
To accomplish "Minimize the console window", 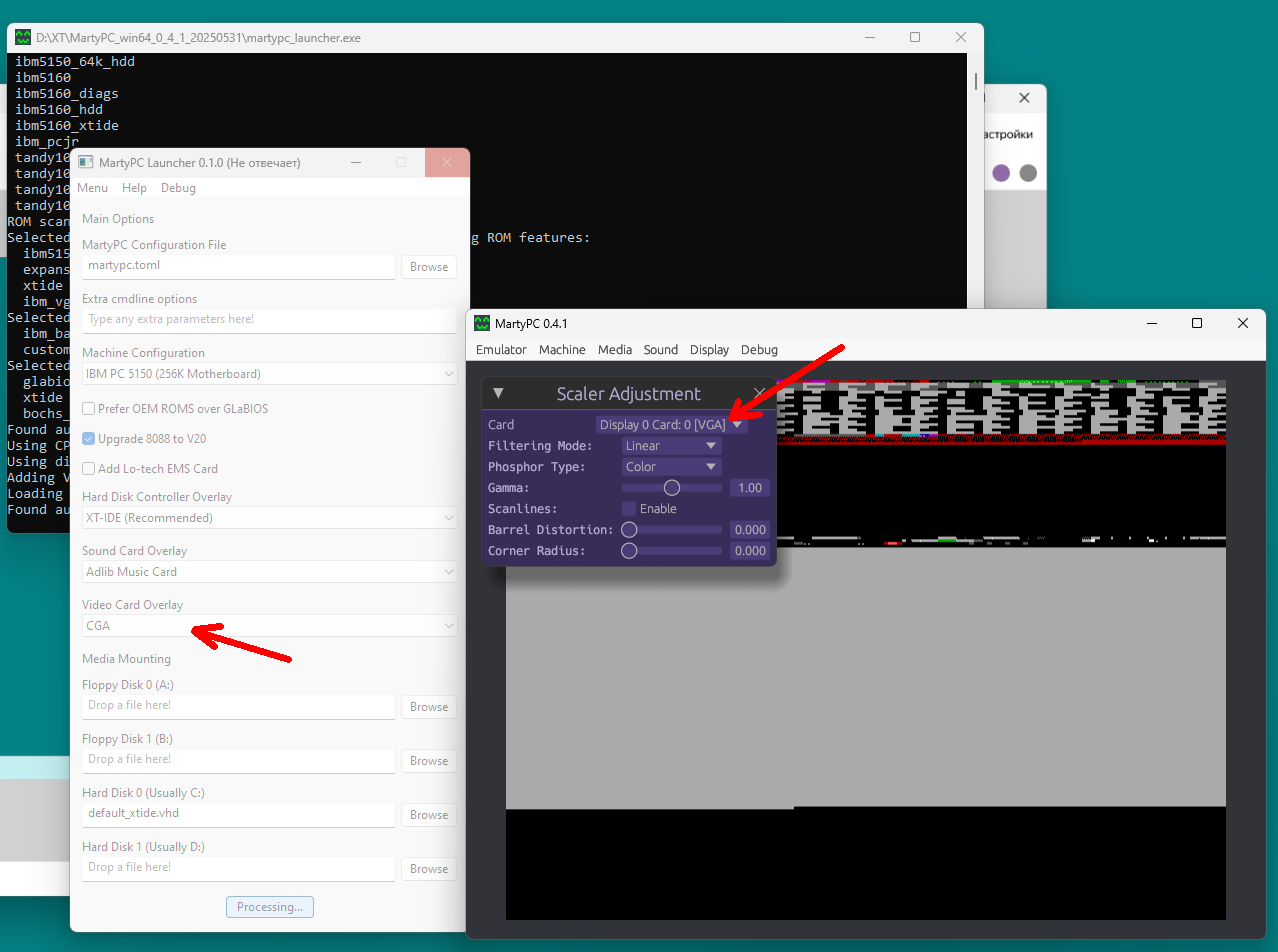I will click(x=869, y=38).
